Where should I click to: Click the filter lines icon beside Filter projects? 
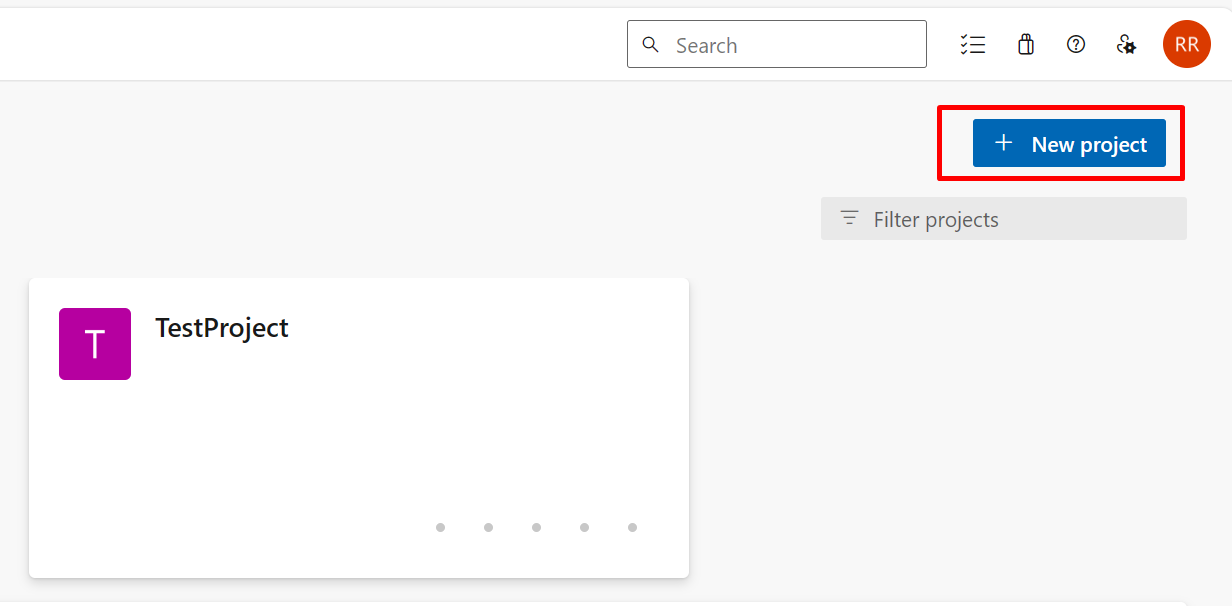click(849, 218)
